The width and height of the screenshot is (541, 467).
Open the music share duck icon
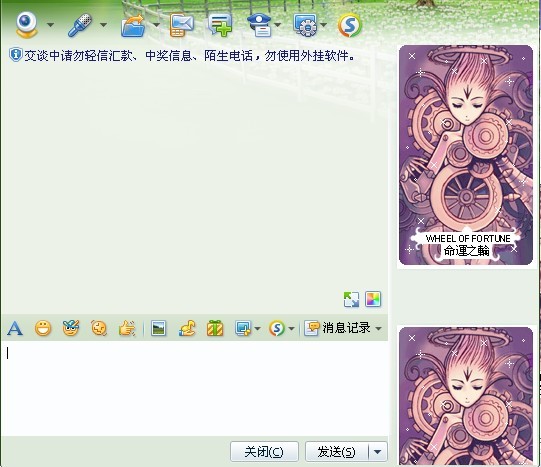[187, 328]
